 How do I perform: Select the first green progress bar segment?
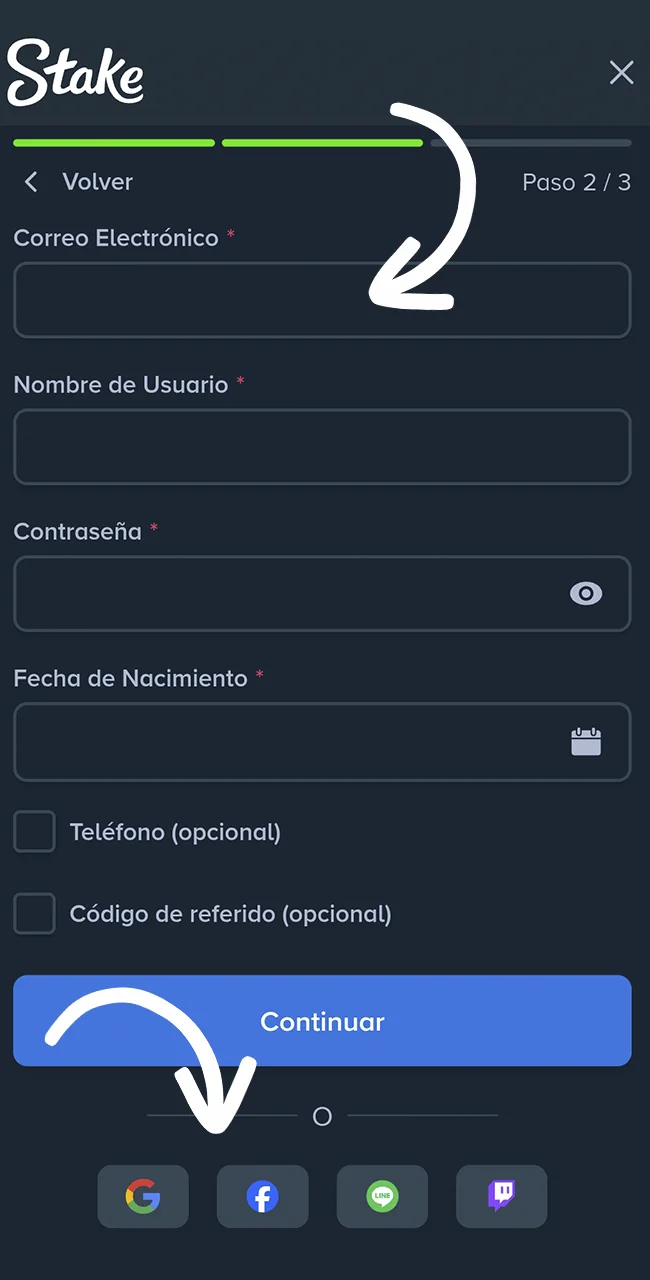tap(113, 143)
